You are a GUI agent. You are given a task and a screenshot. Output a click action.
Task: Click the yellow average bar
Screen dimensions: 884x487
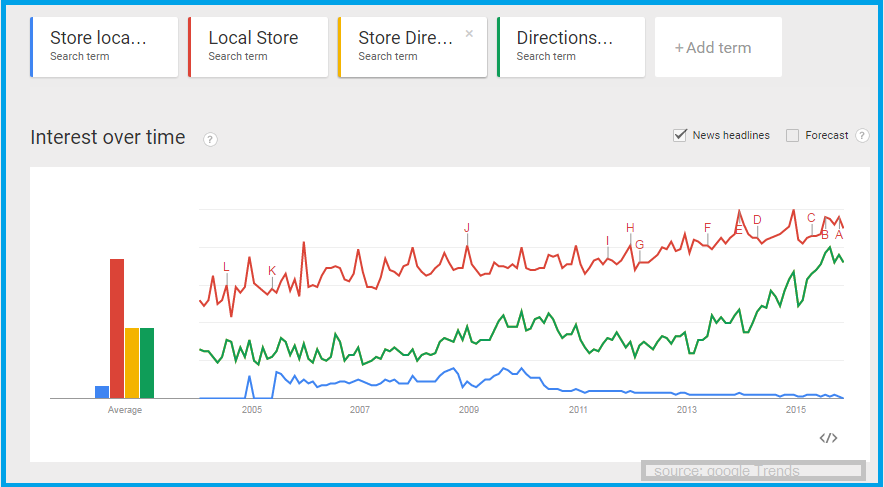tap(132, 362)
